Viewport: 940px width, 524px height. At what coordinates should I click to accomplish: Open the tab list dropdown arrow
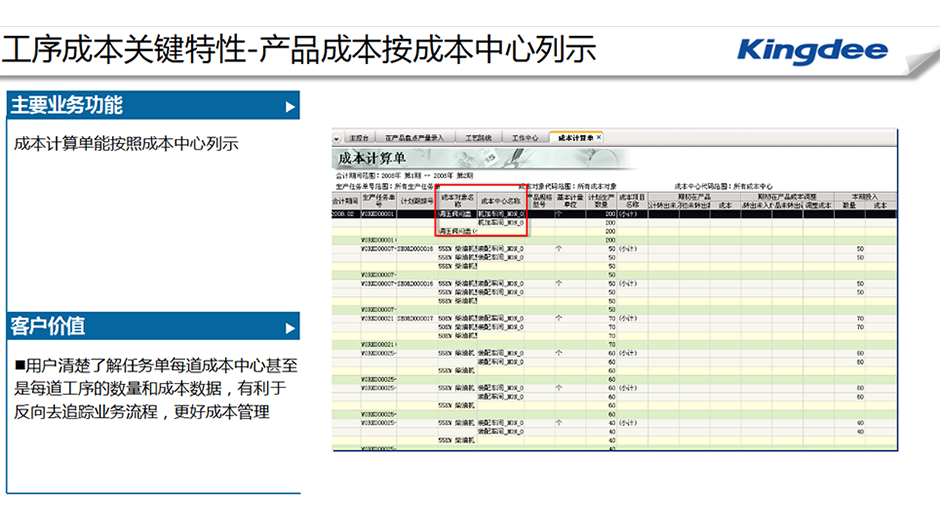337,137
